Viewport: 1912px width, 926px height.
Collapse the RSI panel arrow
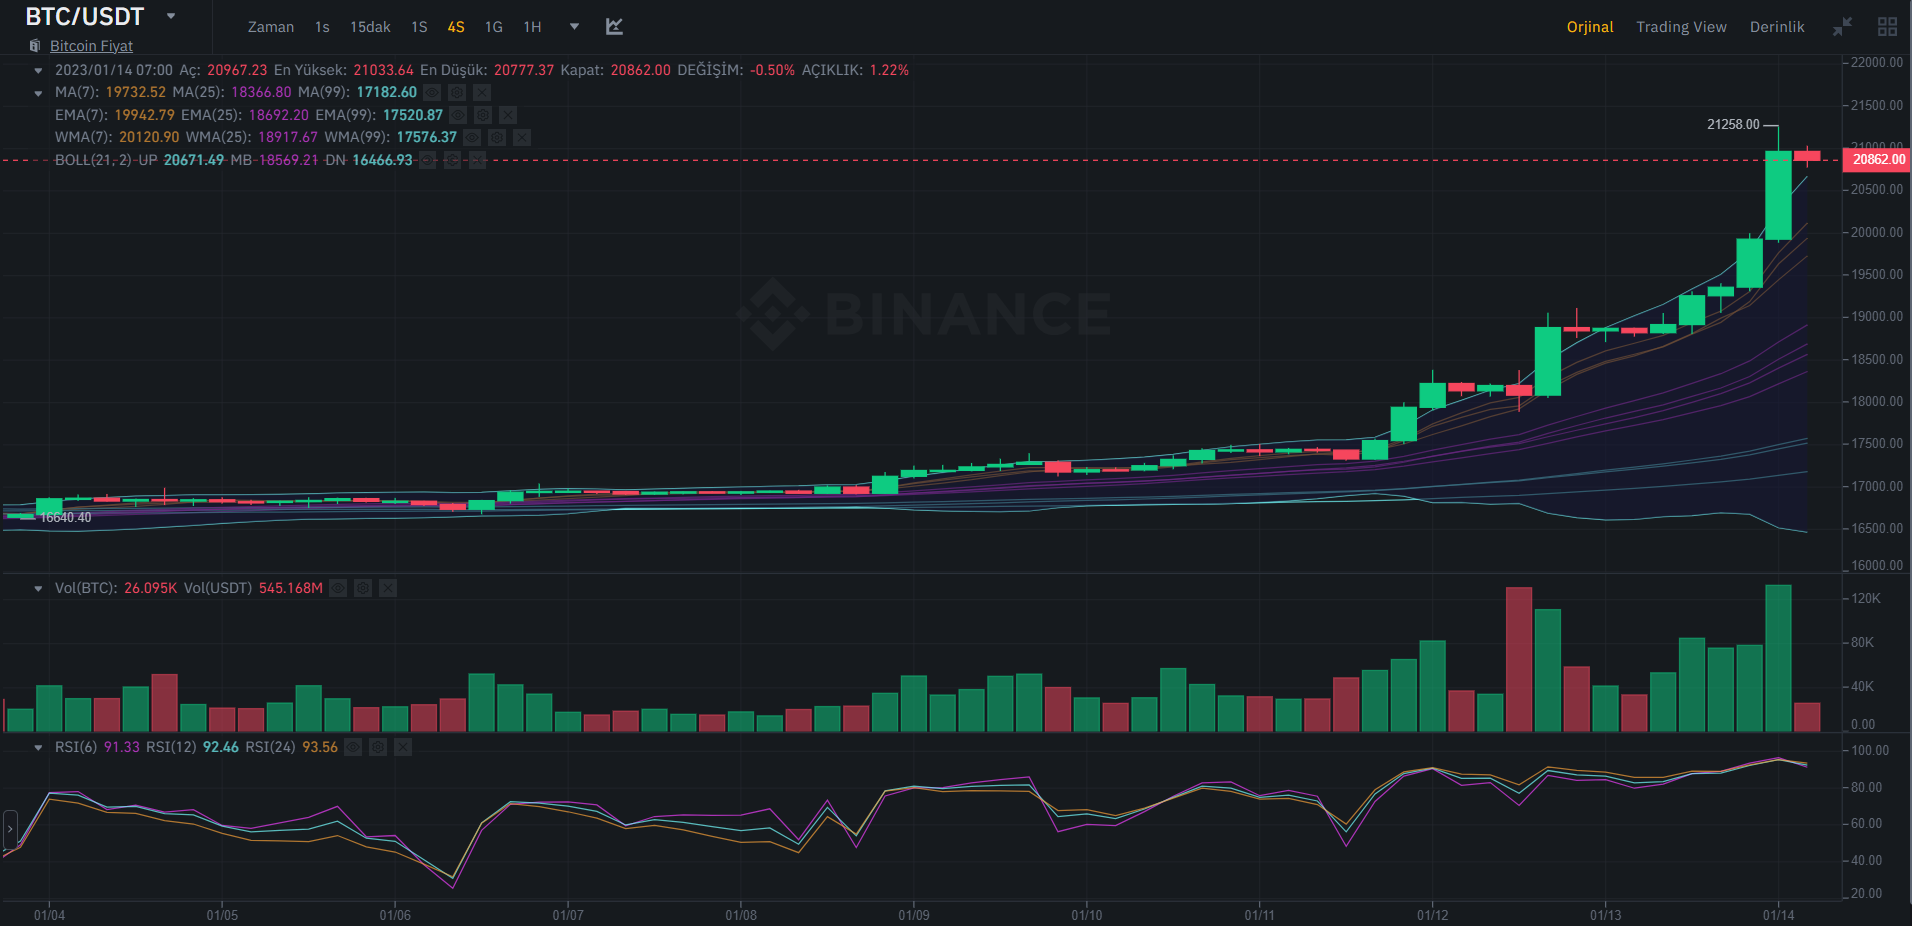(x=38, y=748)
